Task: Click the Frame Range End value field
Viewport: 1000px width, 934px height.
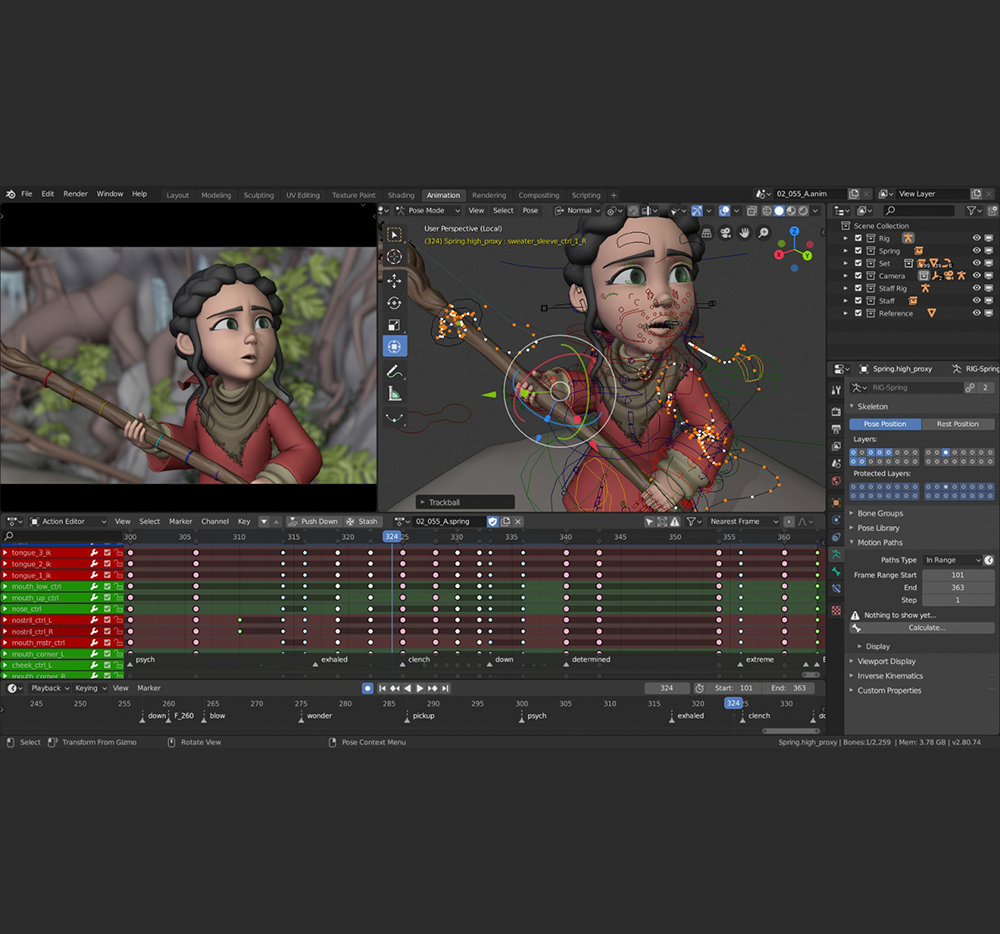Action: (957, 588)
